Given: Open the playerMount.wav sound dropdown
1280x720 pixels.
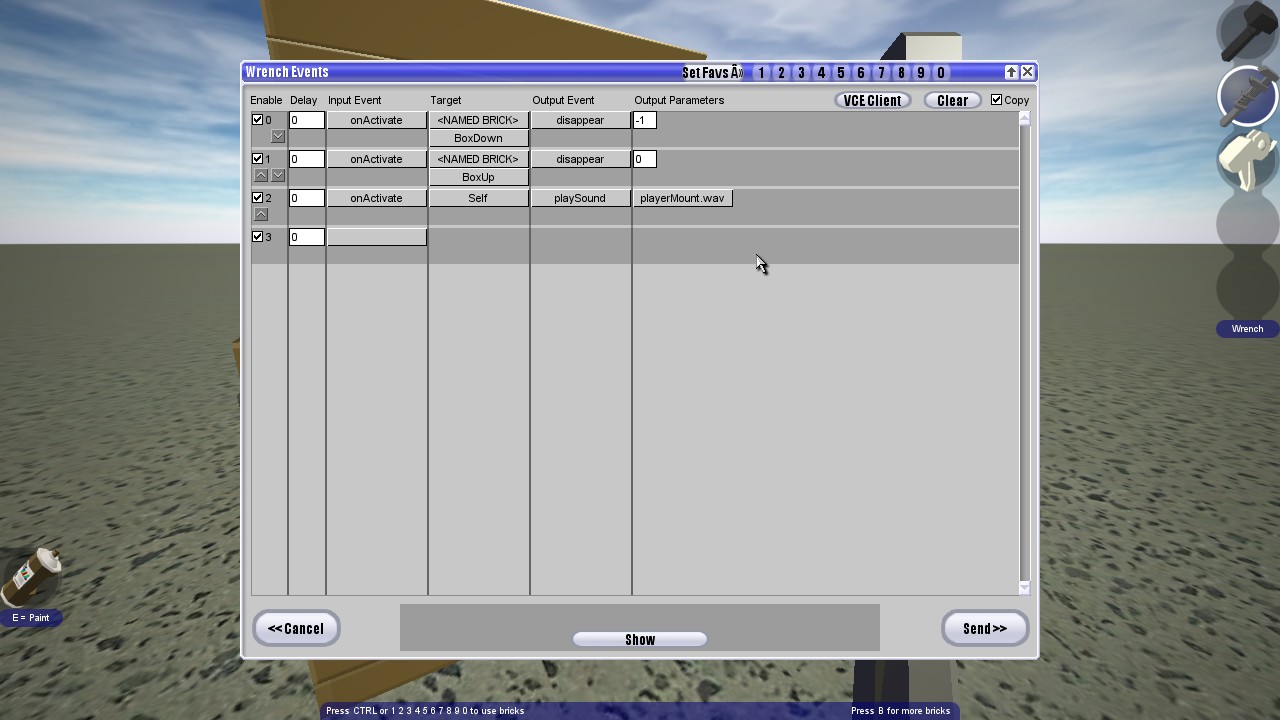Looking at the screenshot, I should coord(682,198).
